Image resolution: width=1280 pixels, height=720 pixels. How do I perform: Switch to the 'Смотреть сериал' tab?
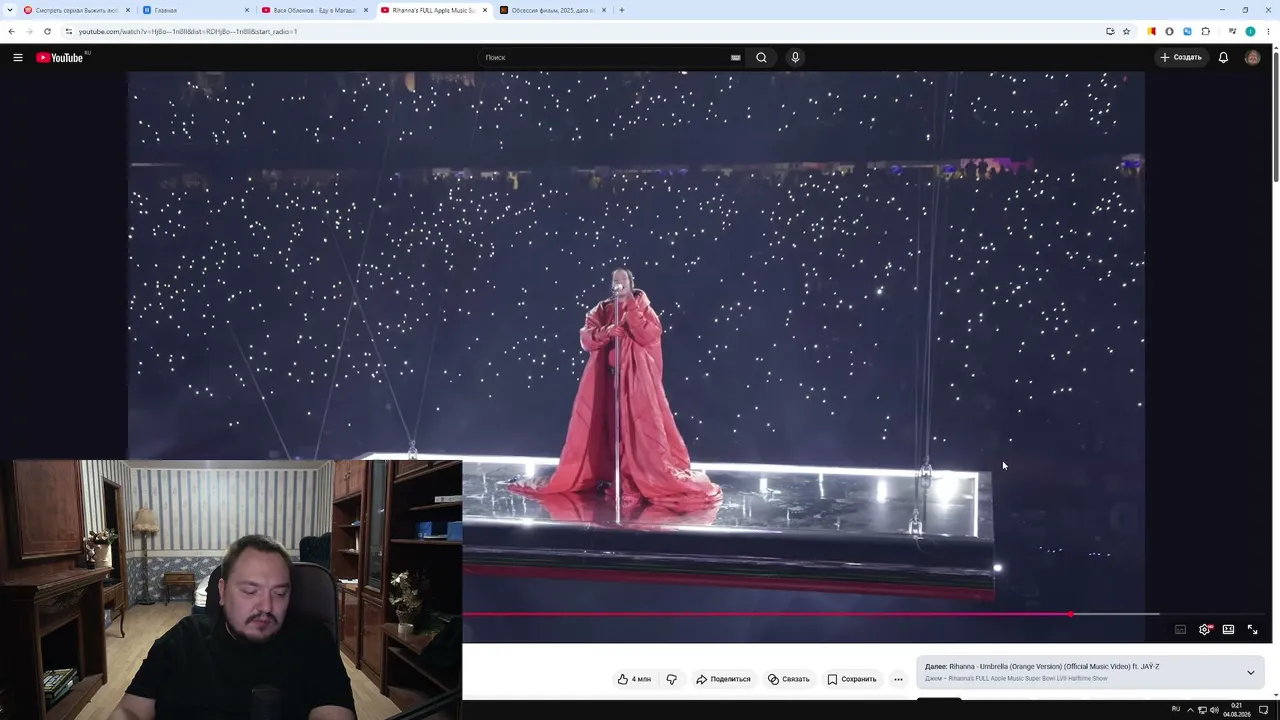click(76, 10)
